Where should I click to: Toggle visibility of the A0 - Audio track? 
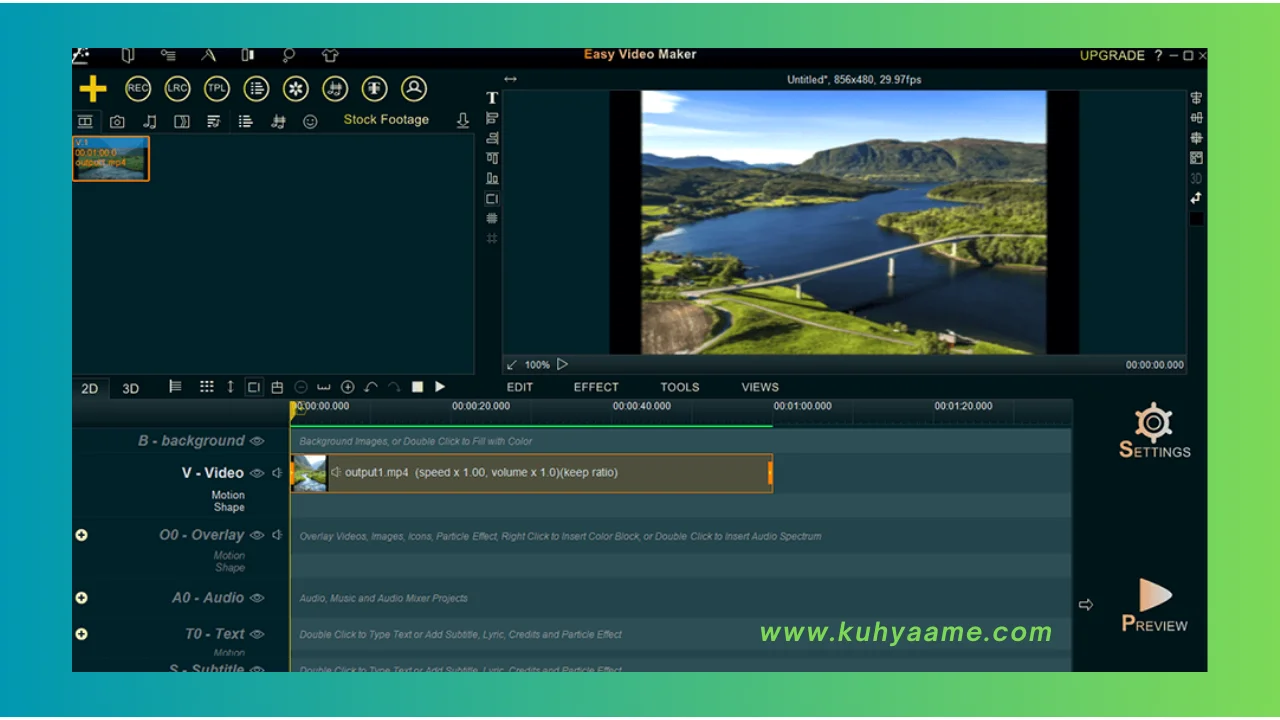(x=257, y=598)
